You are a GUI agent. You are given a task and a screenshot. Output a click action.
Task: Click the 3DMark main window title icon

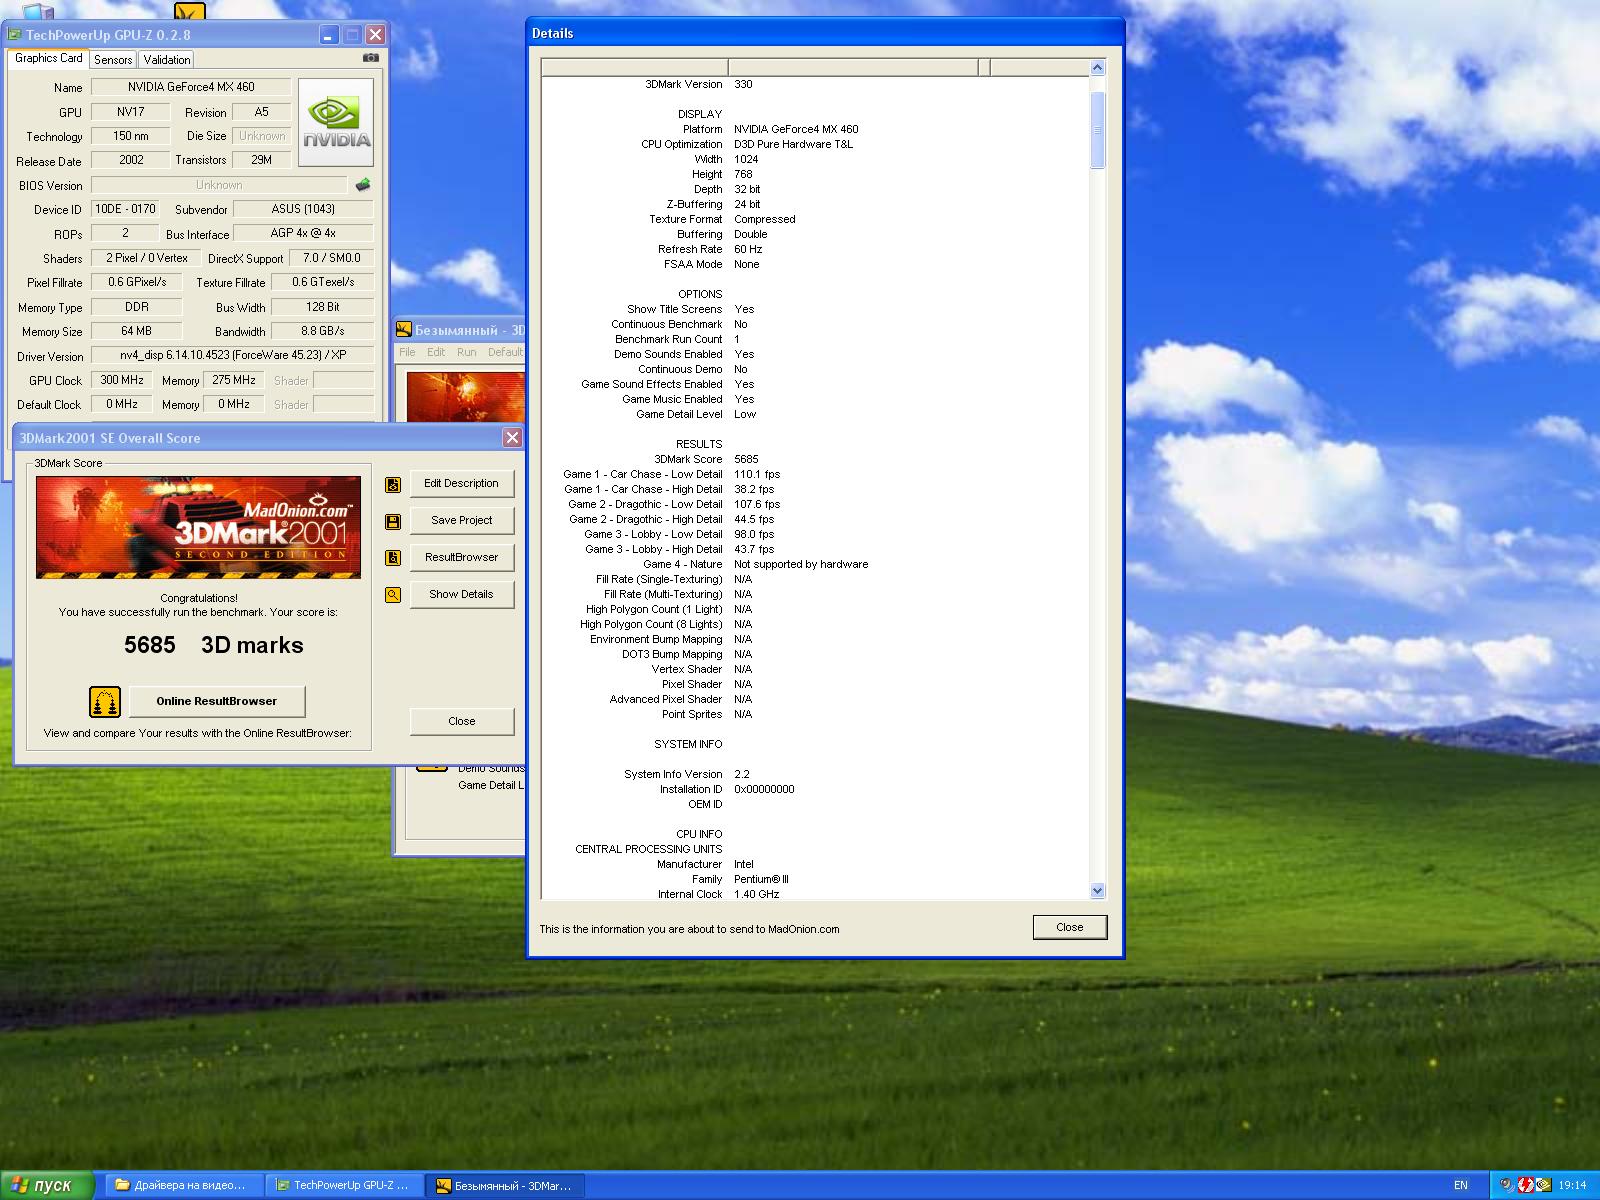tap(405, 330)
